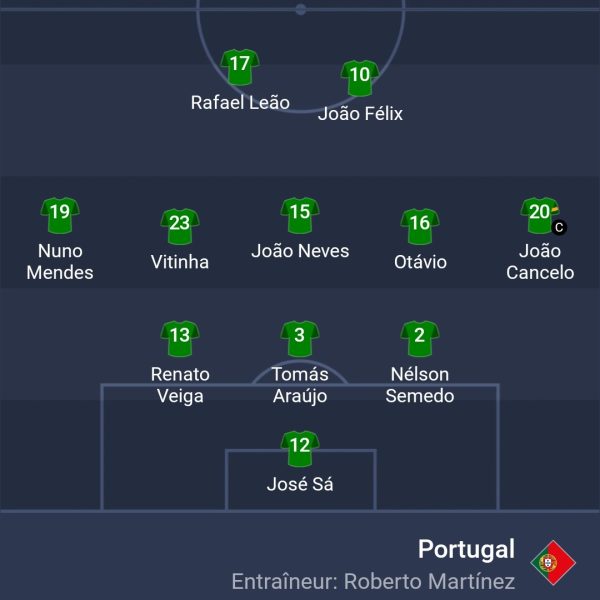Select Renato Veiga's number 13 shirt
600x600 pixels.
tap(180, 337)
